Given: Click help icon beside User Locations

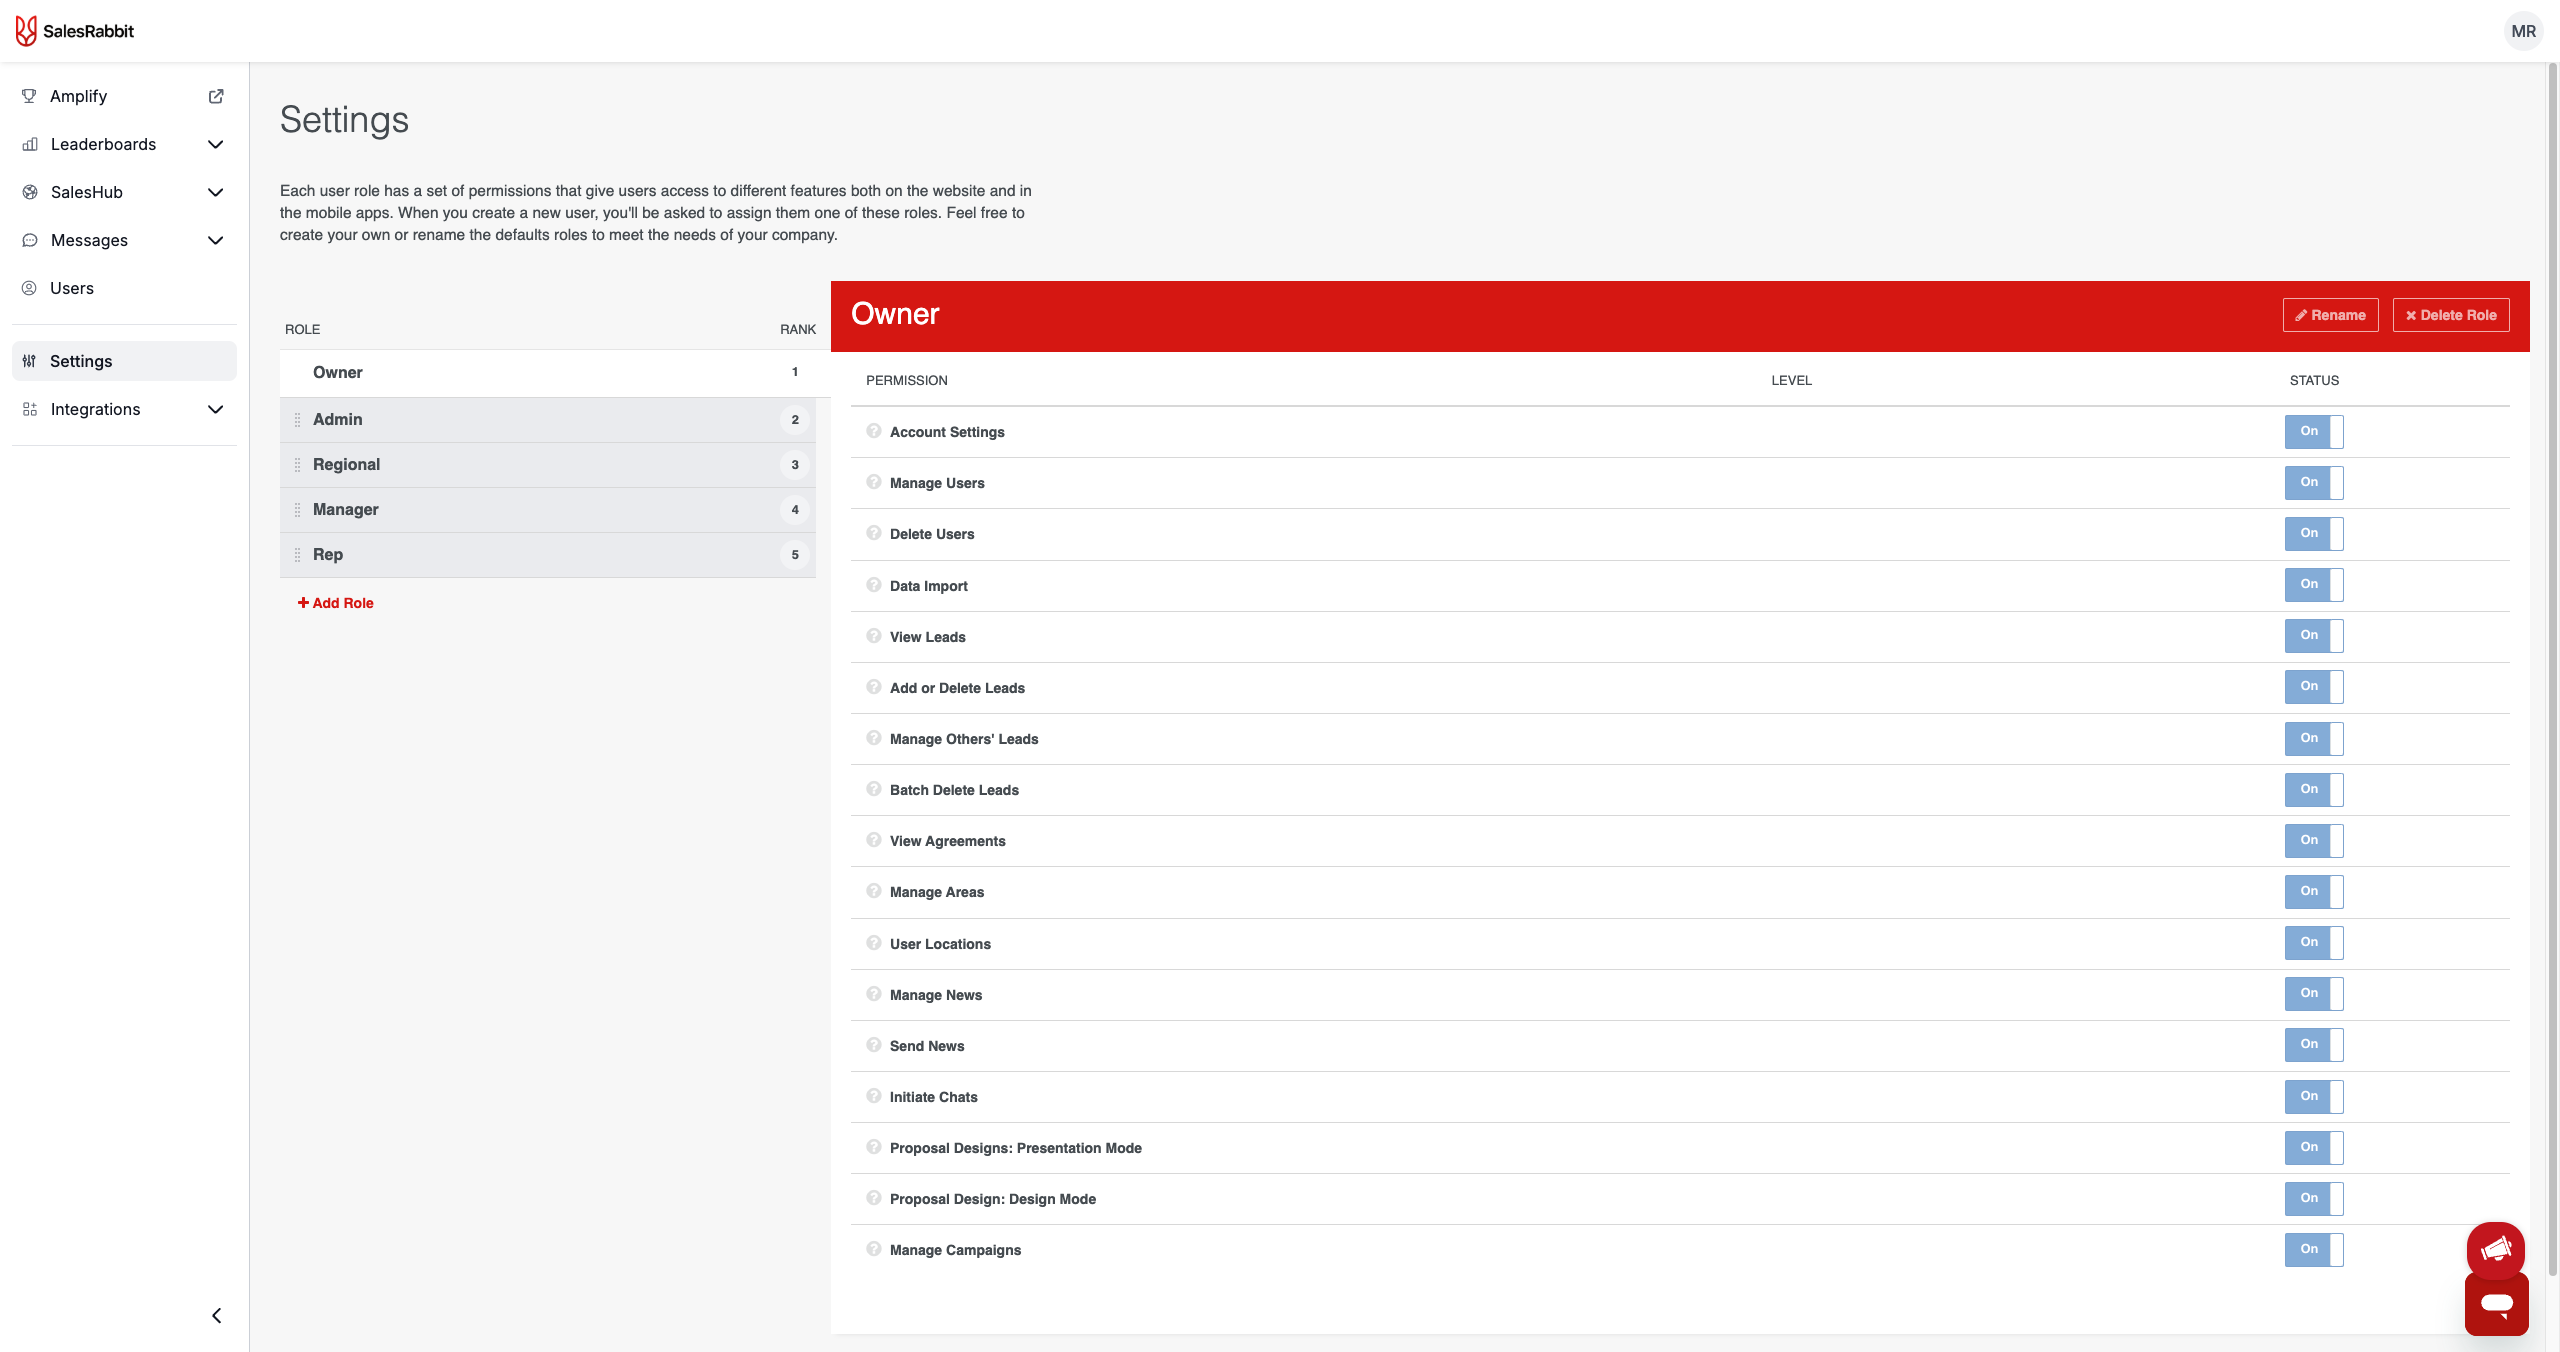Looking at the screenshot, I should [874, 943].
